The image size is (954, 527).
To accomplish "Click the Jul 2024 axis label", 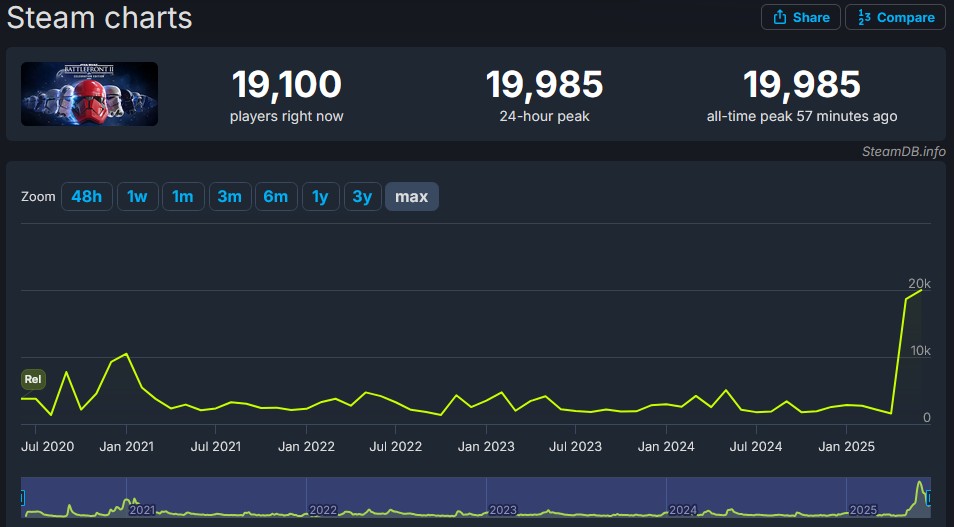I will [x=756, y=447].
